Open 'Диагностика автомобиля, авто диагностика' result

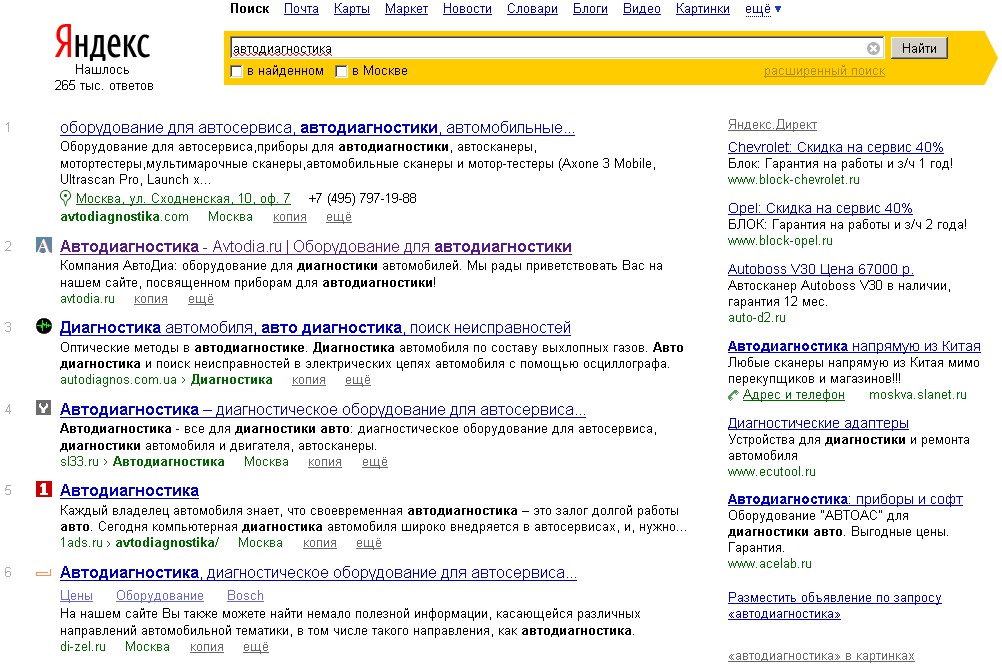coord(315,328)
